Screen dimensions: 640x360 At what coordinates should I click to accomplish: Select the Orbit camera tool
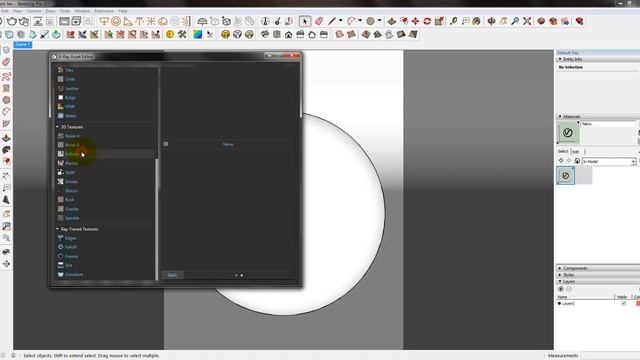(491, 21)
